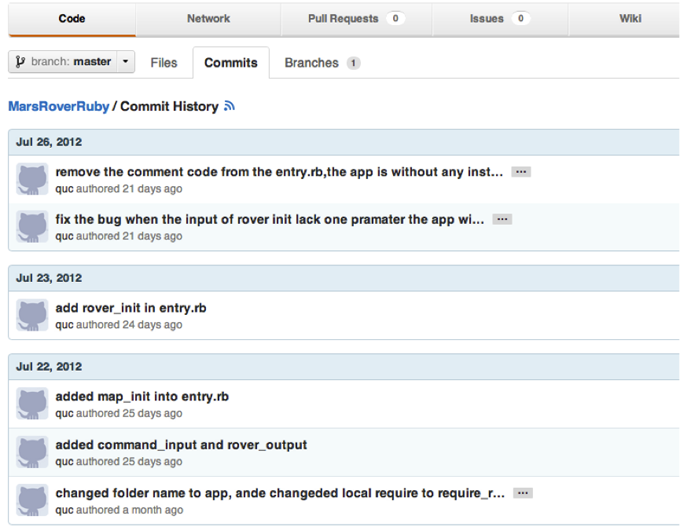Select the Files sub-tab
The width and height of the screenshot is (680, 527).
164,63
